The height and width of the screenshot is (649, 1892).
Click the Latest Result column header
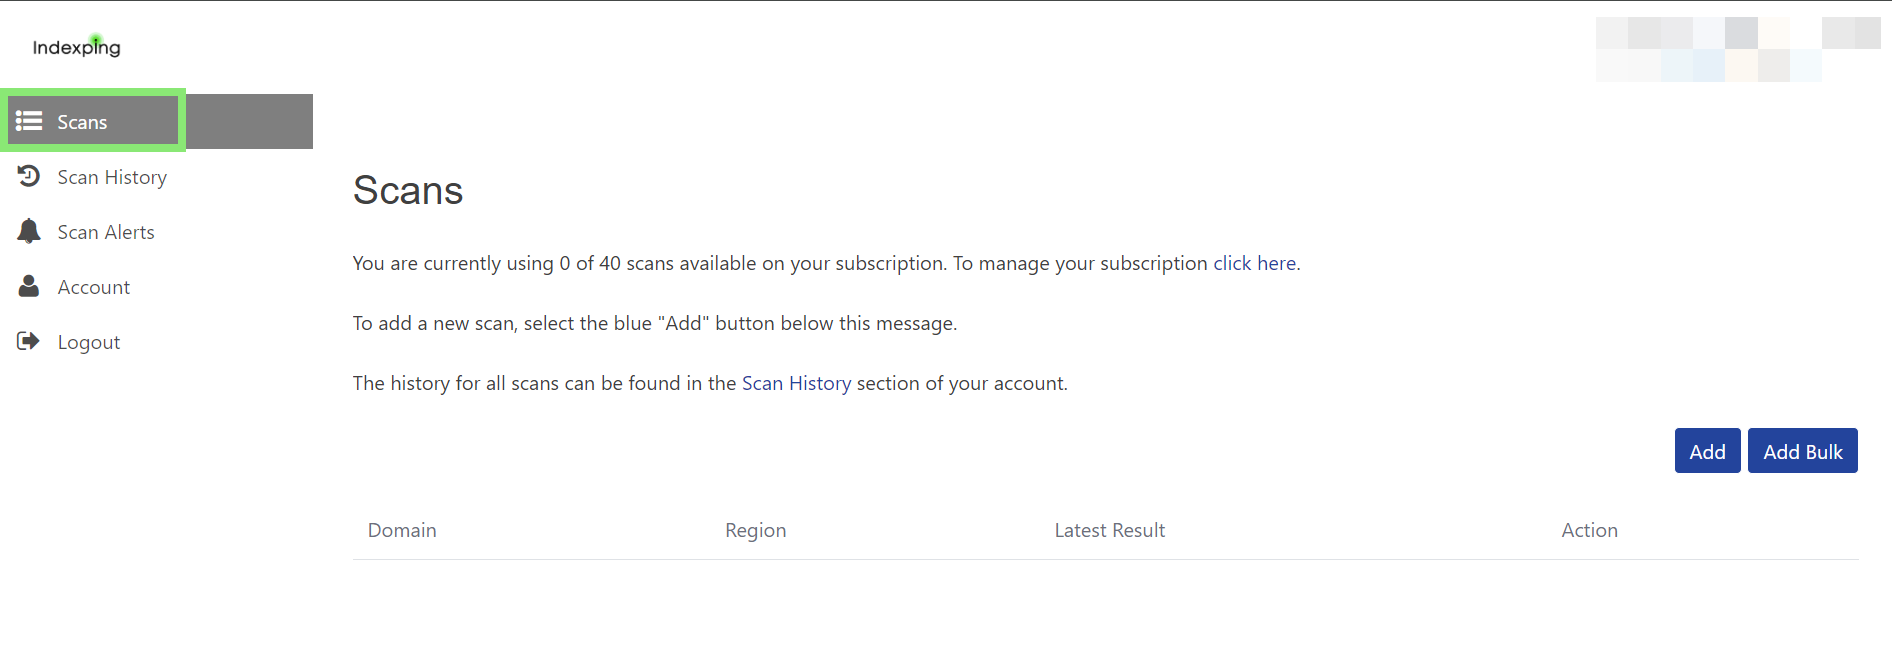click(x=1109, y=530)
